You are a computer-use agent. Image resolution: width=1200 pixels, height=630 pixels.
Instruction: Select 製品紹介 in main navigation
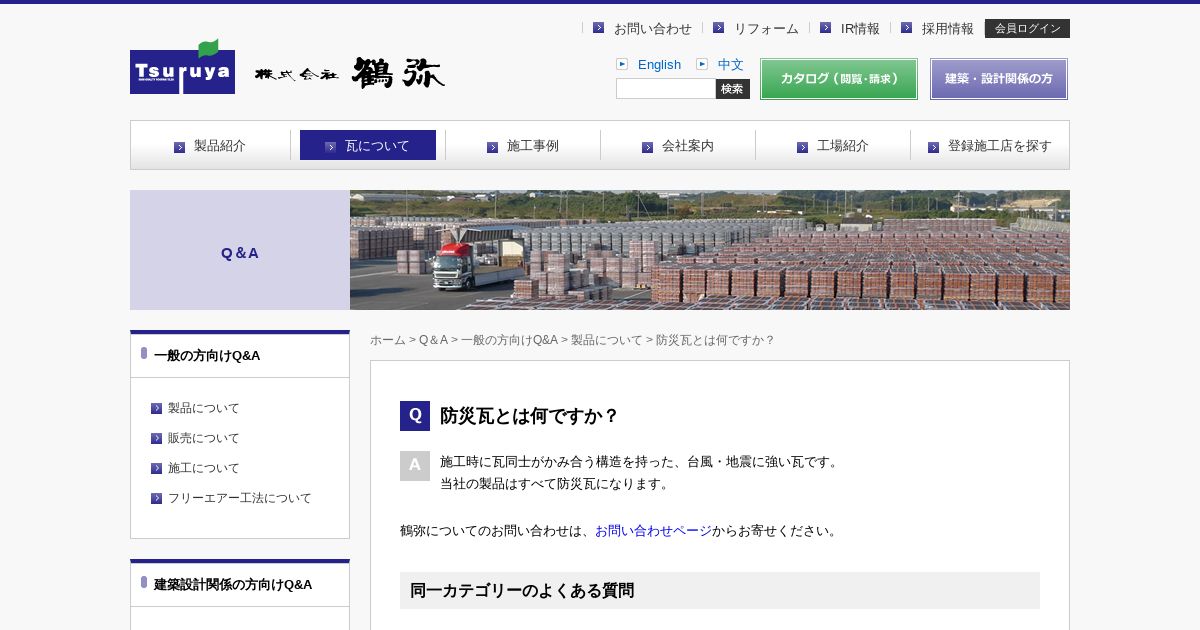pos(210,146)
